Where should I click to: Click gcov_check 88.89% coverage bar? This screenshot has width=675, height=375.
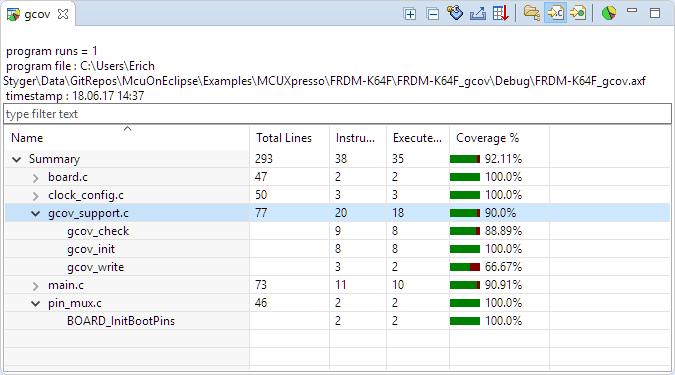465,231
